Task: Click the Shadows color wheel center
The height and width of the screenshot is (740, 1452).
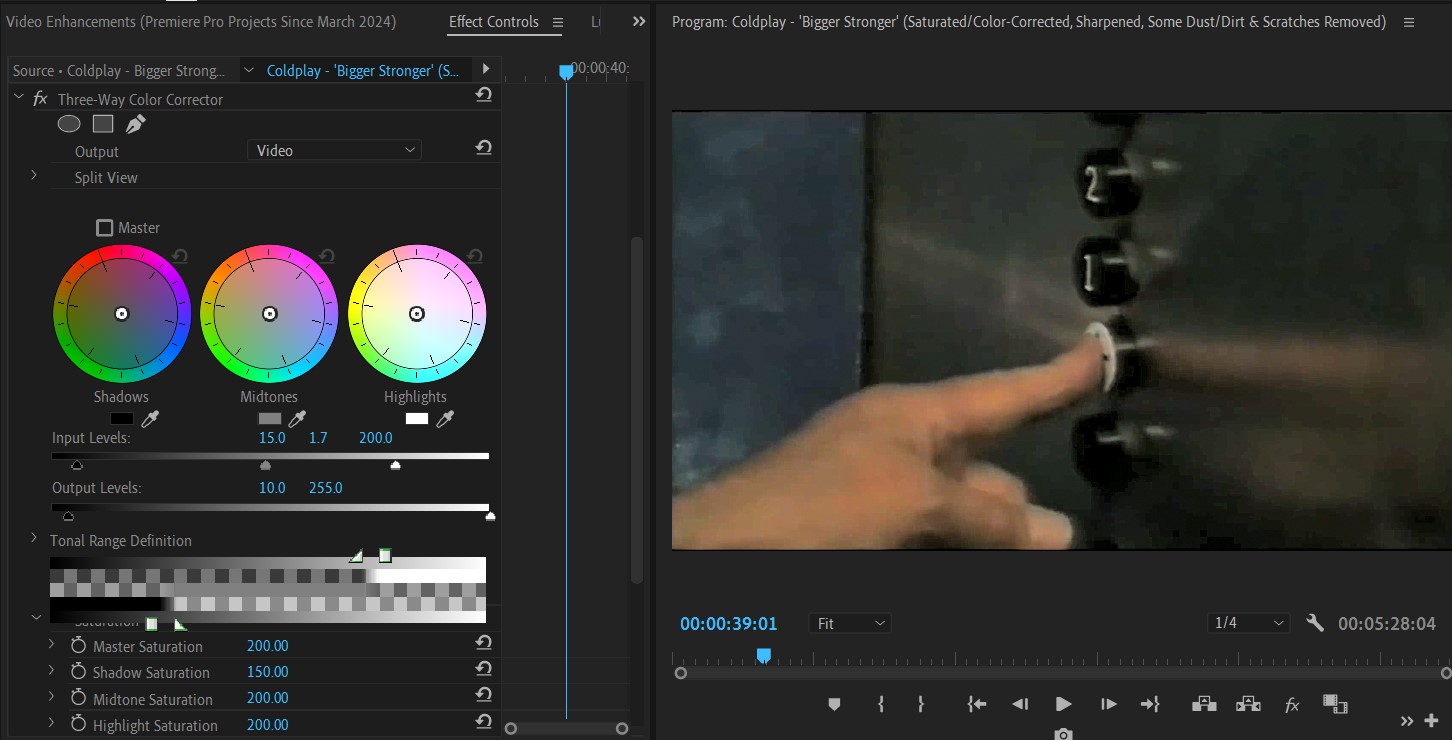Action: click(122, 314)
